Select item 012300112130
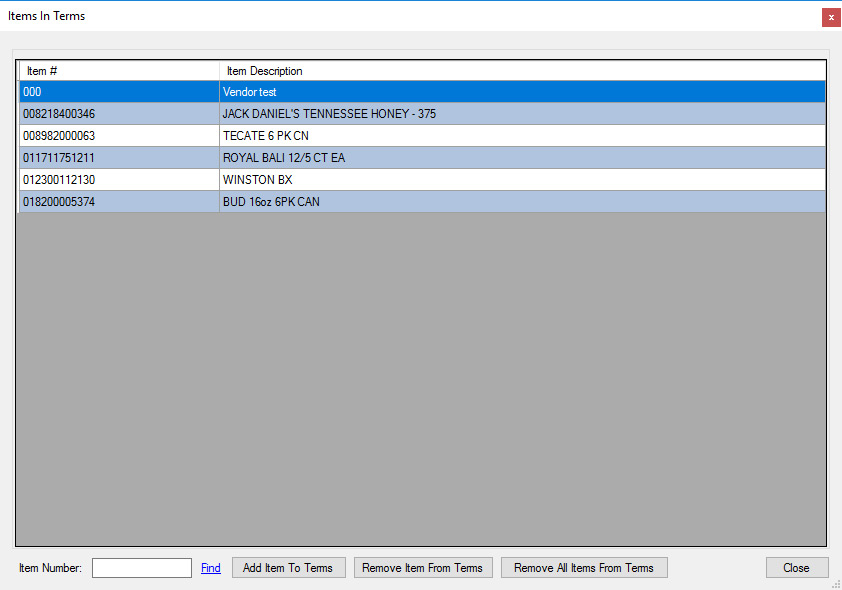 click(x=119, y=180)
